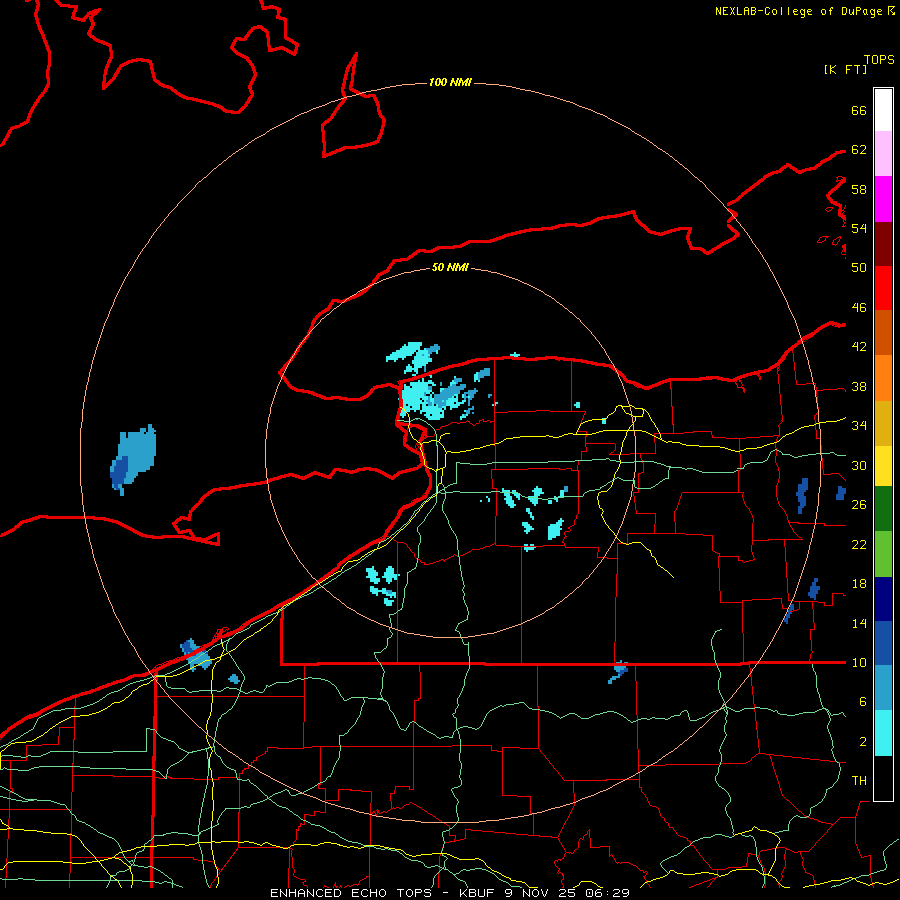Click the '9 NOV 25' date text
The height and width of the screenshot is (900, 900).
pyautogui.click(x=542, y=893)
